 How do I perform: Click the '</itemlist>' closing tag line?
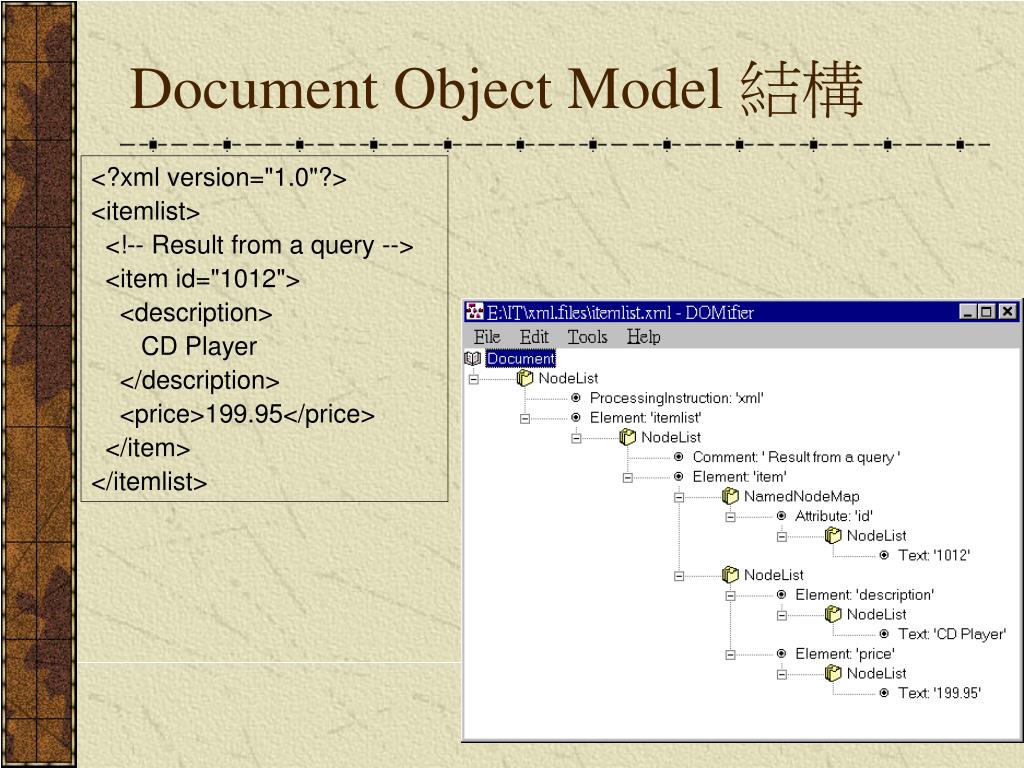(x=149, y=482)
